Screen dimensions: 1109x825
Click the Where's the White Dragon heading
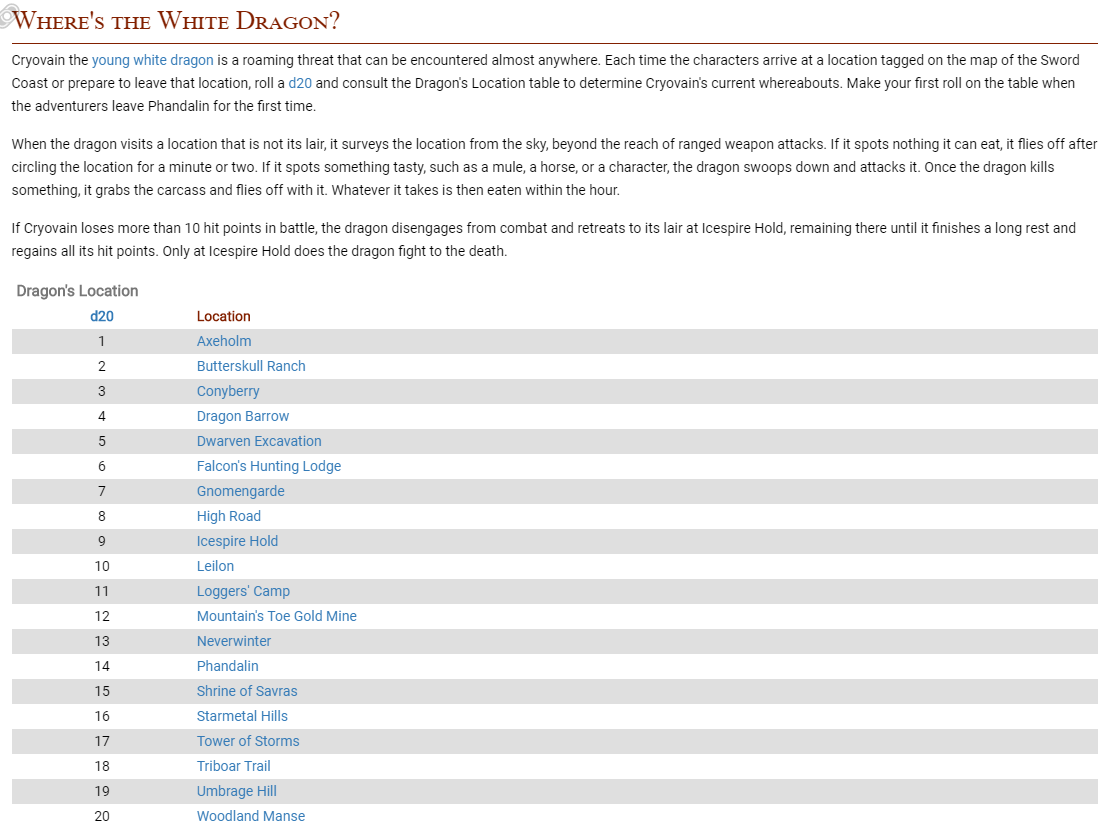pos(176,20)
